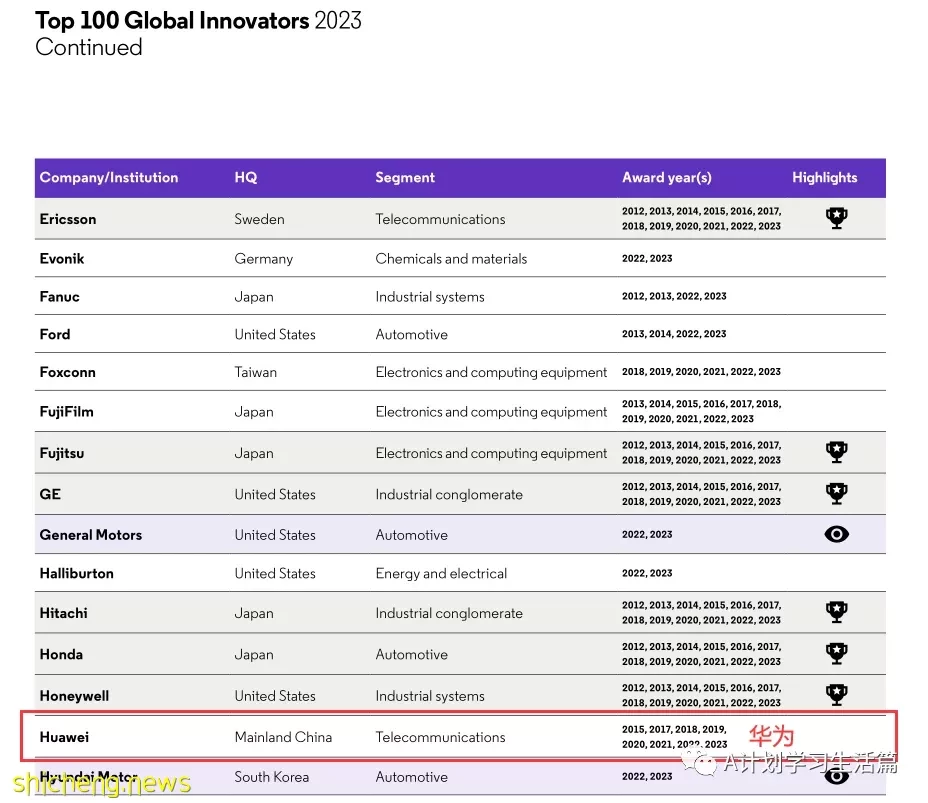Click the eye icon in the General Motors row

point(836,534)
